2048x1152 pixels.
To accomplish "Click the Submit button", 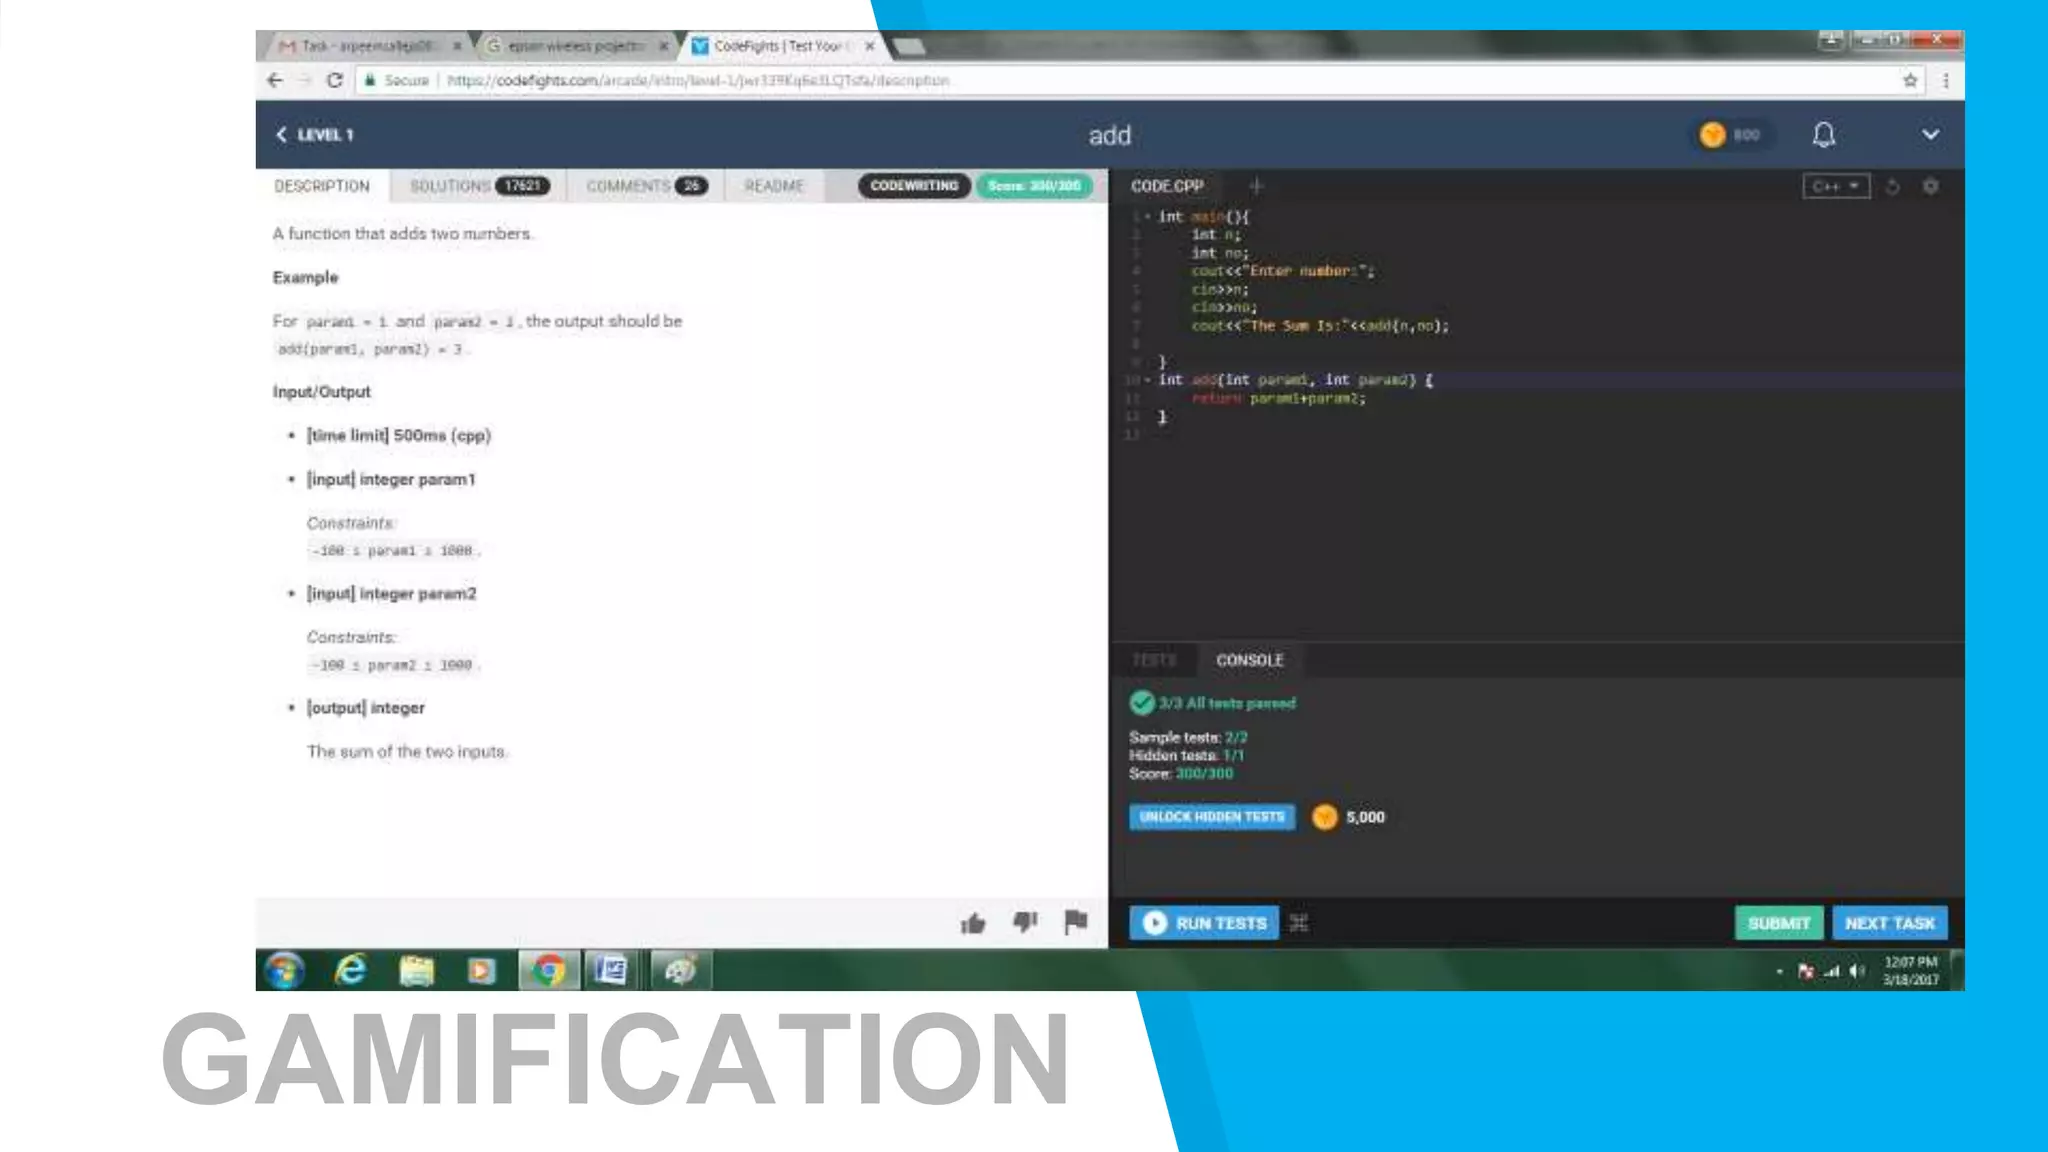I will tap(1778, 923).
